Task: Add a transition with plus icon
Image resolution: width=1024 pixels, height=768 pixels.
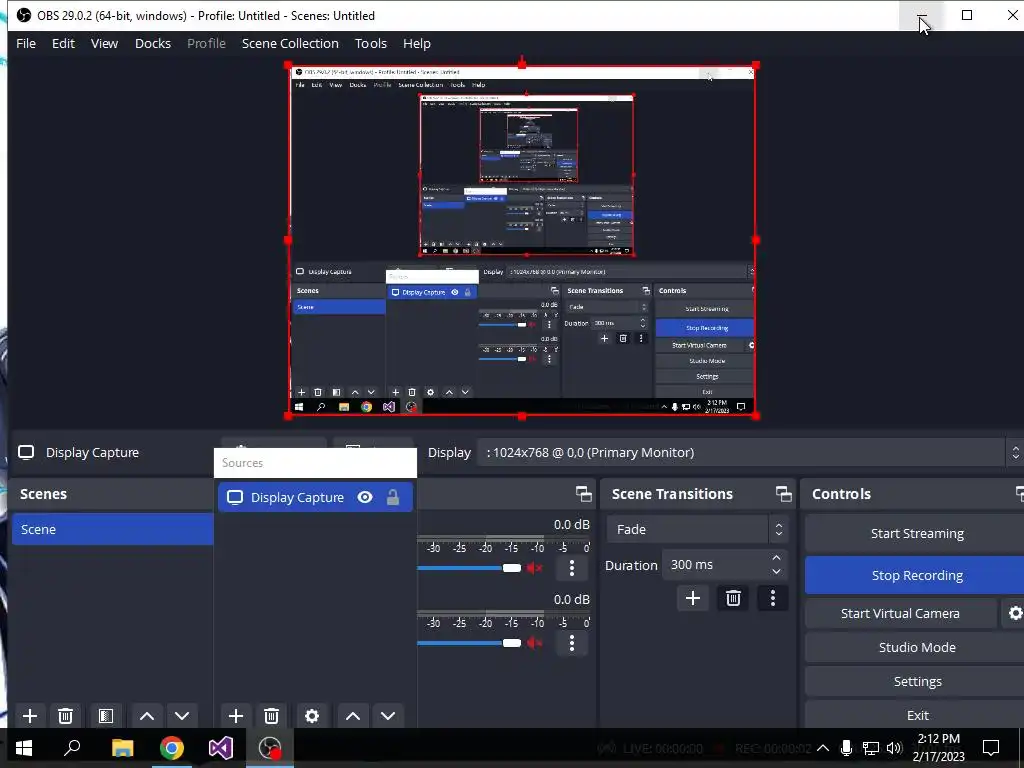Action: [x=693, y=598]
